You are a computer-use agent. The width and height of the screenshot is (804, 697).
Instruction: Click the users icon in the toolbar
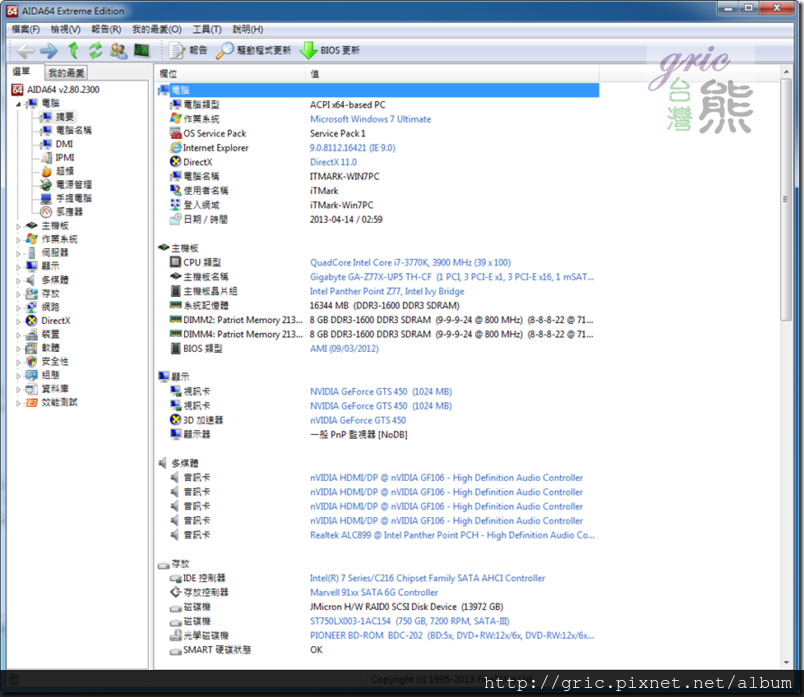tap(118, 50)
